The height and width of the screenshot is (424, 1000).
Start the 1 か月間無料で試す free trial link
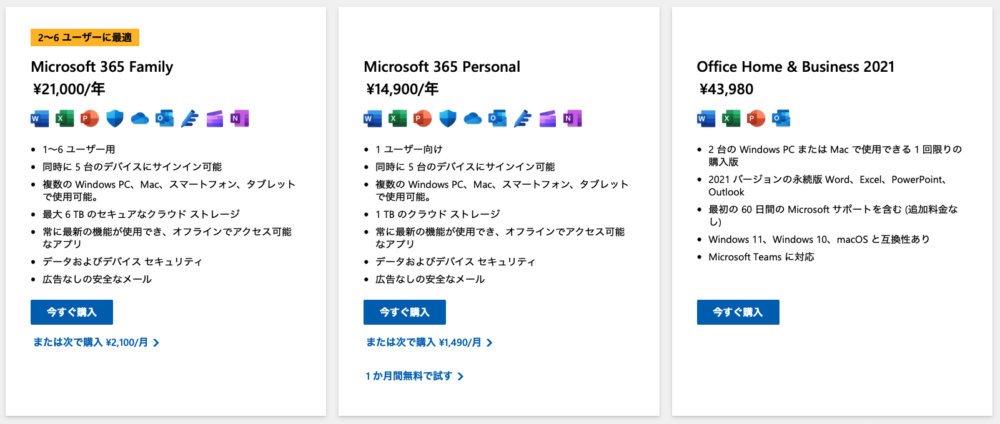tap(414, 376)
